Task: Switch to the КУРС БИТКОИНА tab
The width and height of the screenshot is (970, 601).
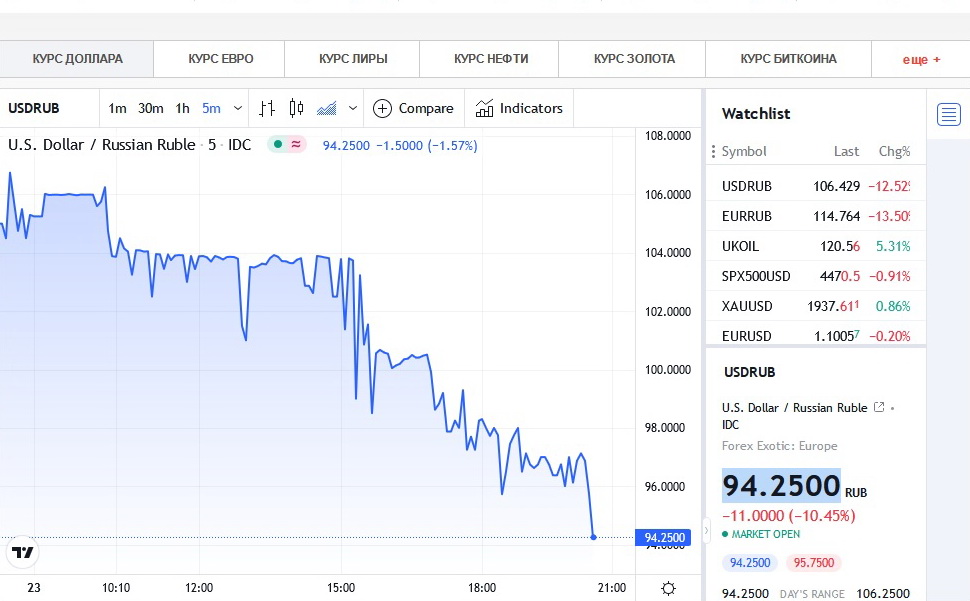Action: click(788, 59)
